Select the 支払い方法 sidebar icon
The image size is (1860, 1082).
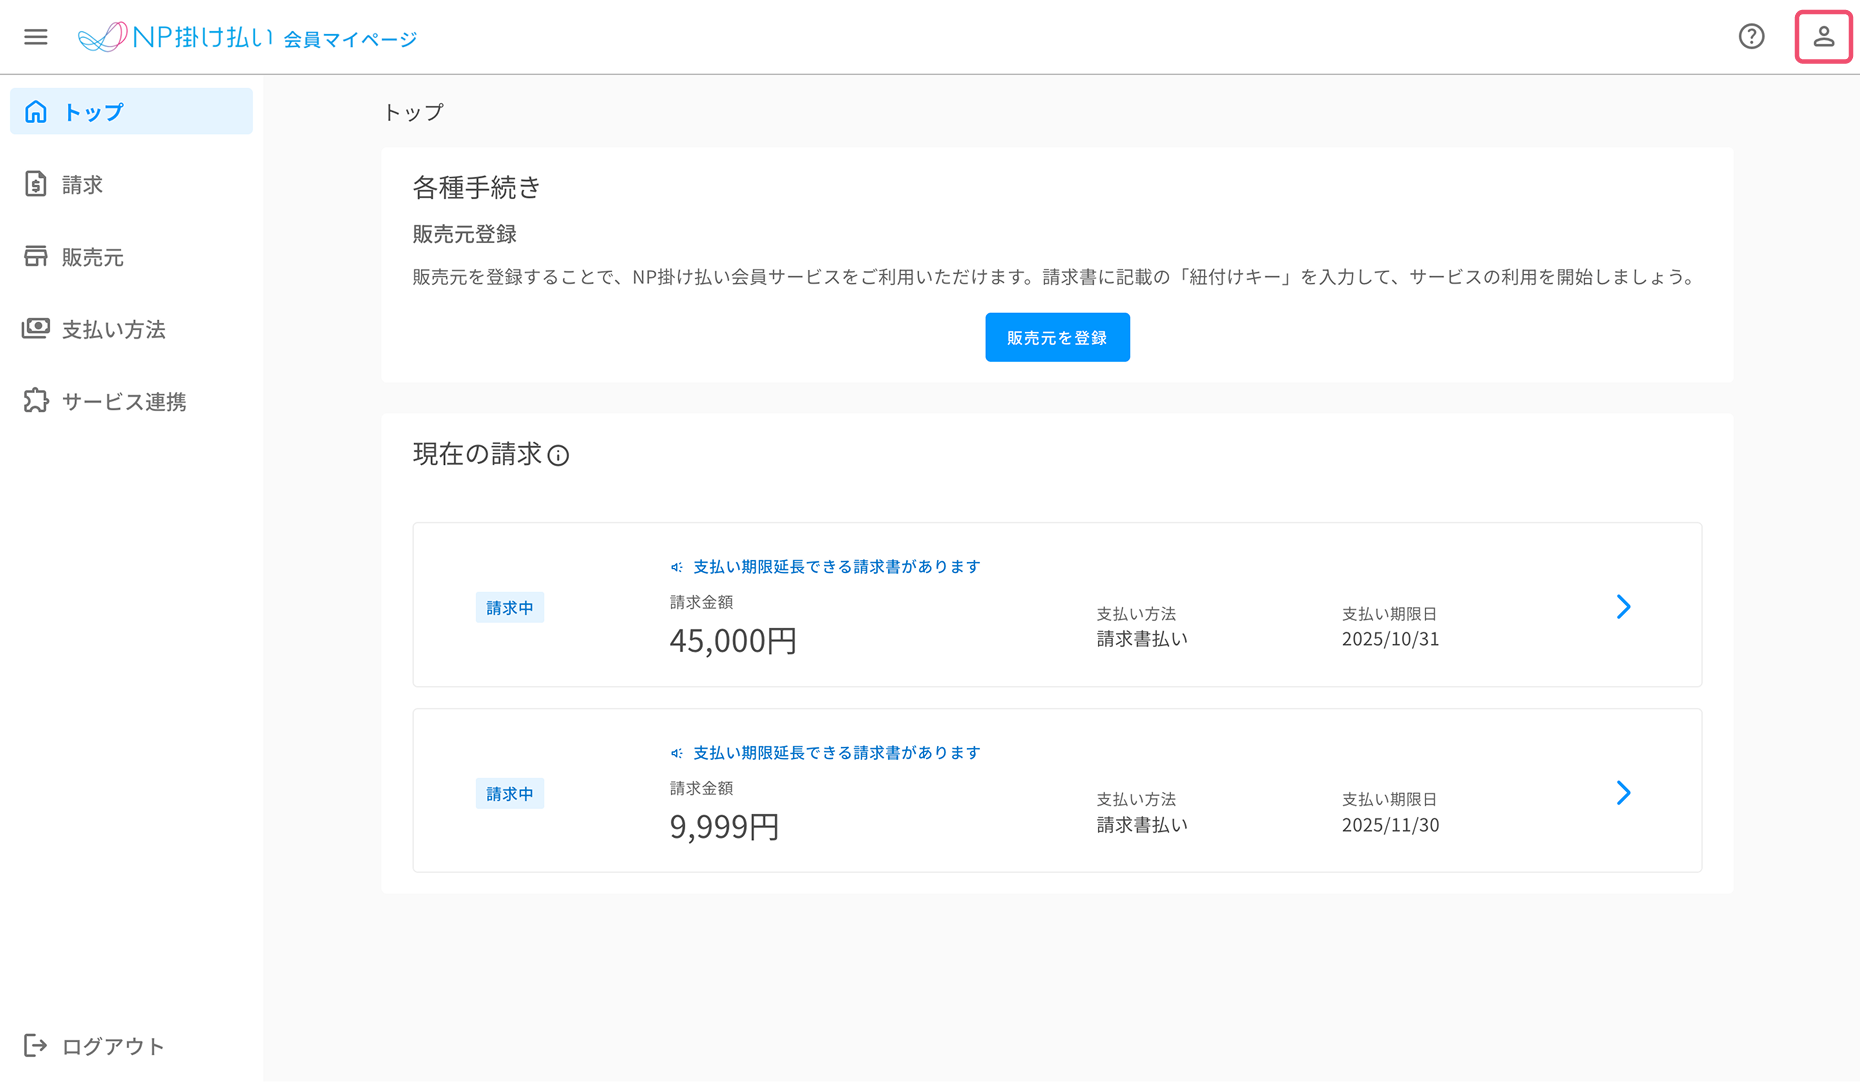[36, 329]
